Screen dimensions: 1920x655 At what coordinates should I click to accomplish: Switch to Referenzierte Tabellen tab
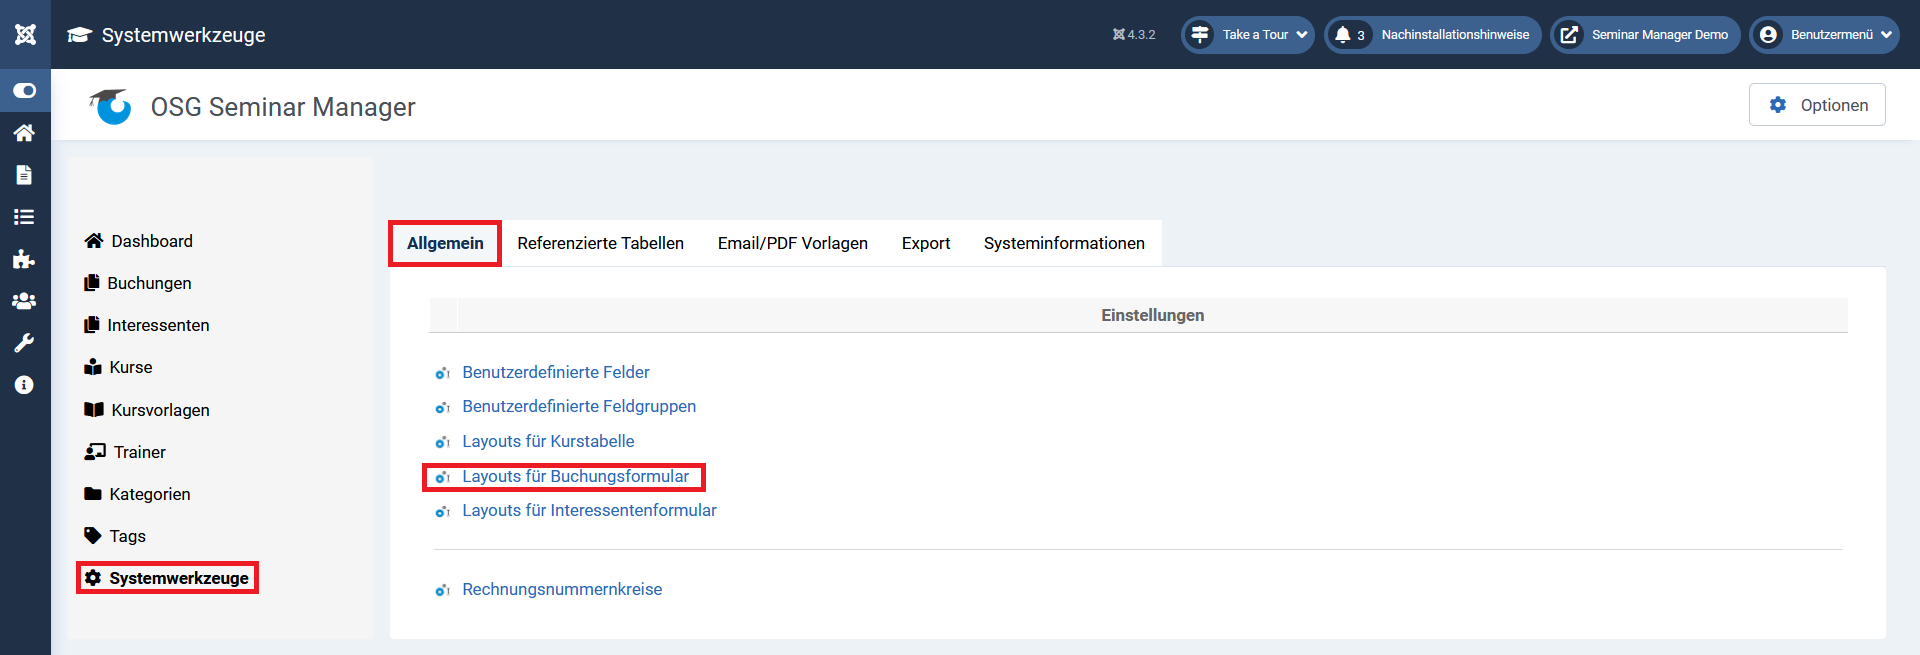(x=600, y=243)
